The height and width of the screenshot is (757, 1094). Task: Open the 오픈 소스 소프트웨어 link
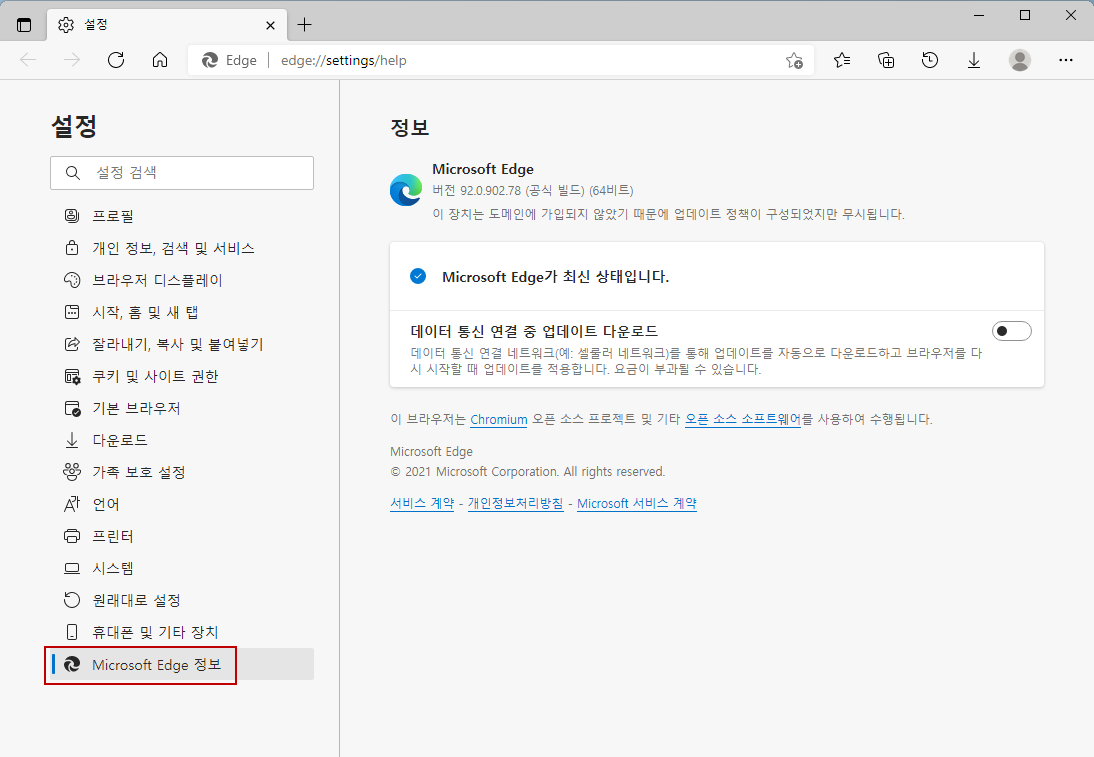coord(743,419)
